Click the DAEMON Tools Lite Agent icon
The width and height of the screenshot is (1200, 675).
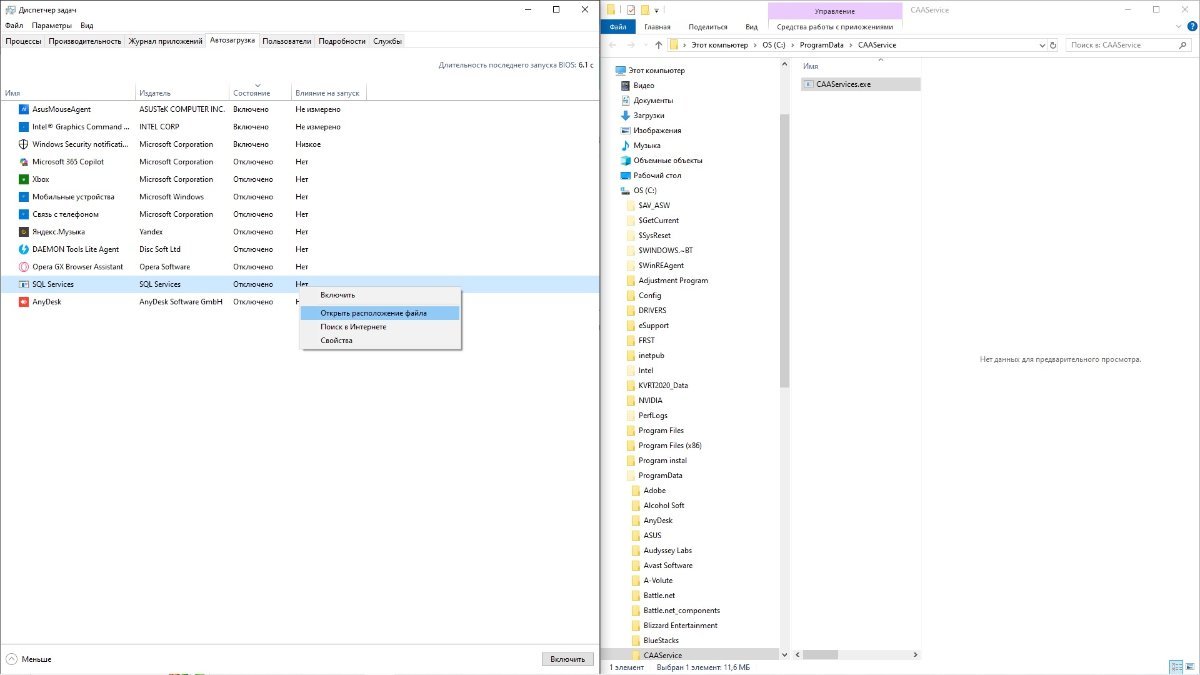click(x=23, y=249)
